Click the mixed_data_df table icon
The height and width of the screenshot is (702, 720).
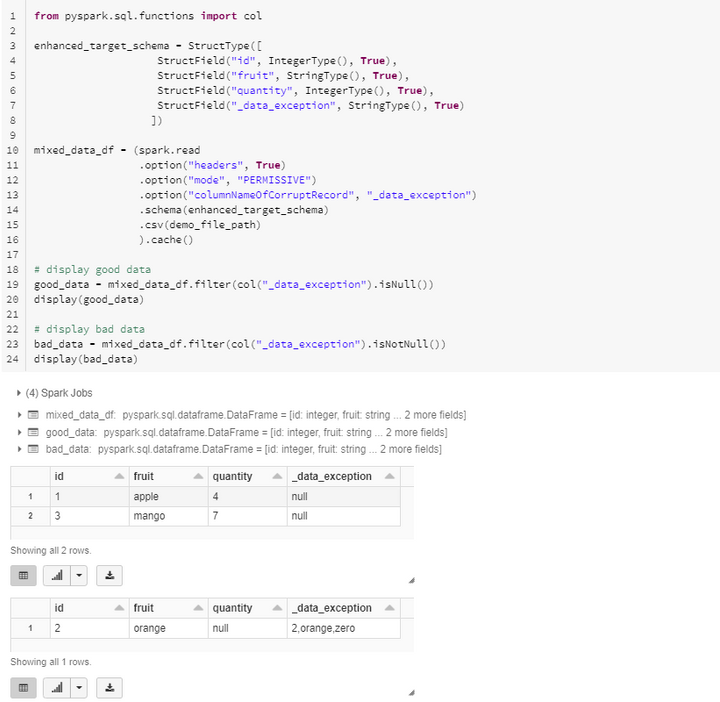(33, 415)
